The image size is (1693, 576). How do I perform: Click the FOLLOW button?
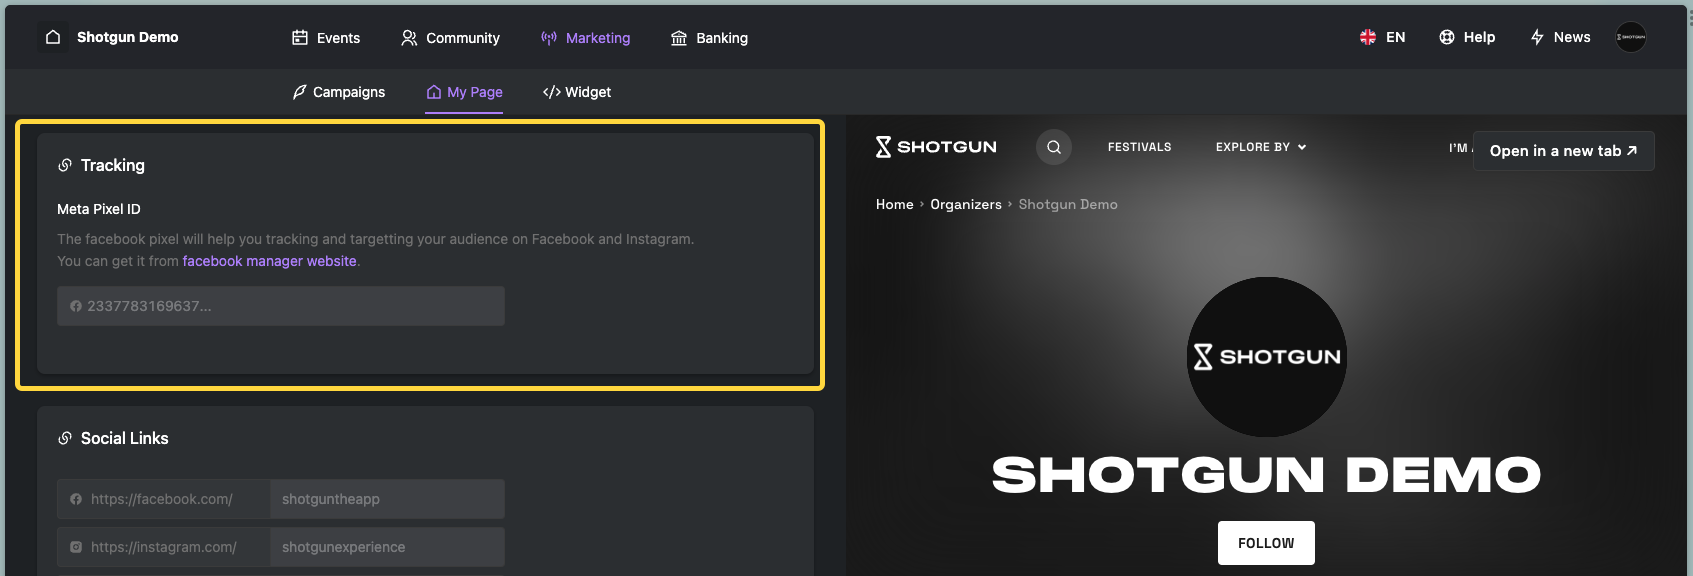pyautogui.click(x=1266, y=543)
